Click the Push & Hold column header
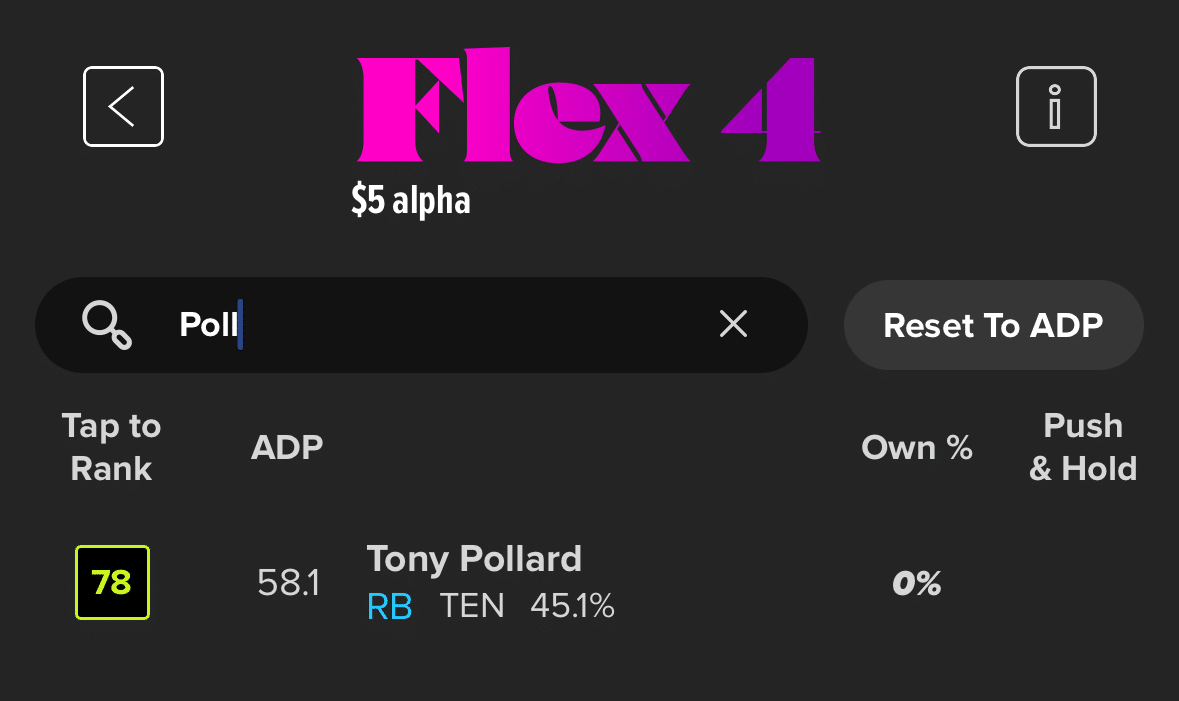Screen dimensions: 1179x701 click(x=1083, y=447)
